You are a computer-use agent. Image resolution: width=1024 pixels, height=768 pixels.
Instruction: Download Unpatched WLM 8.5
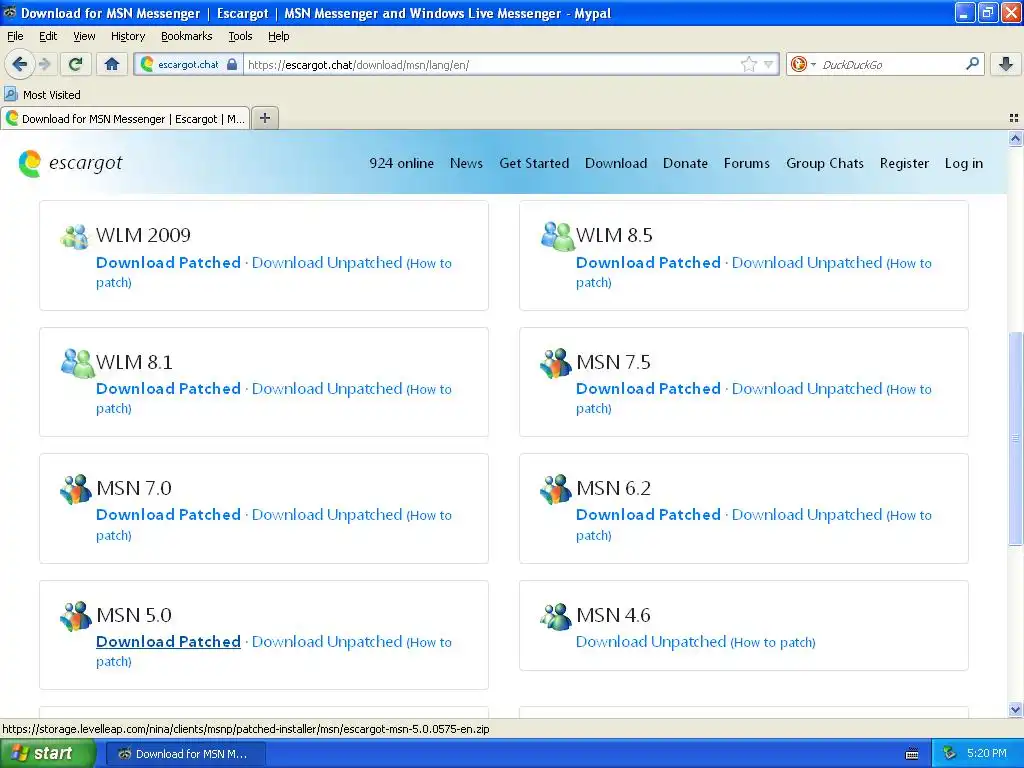[807, 263]
